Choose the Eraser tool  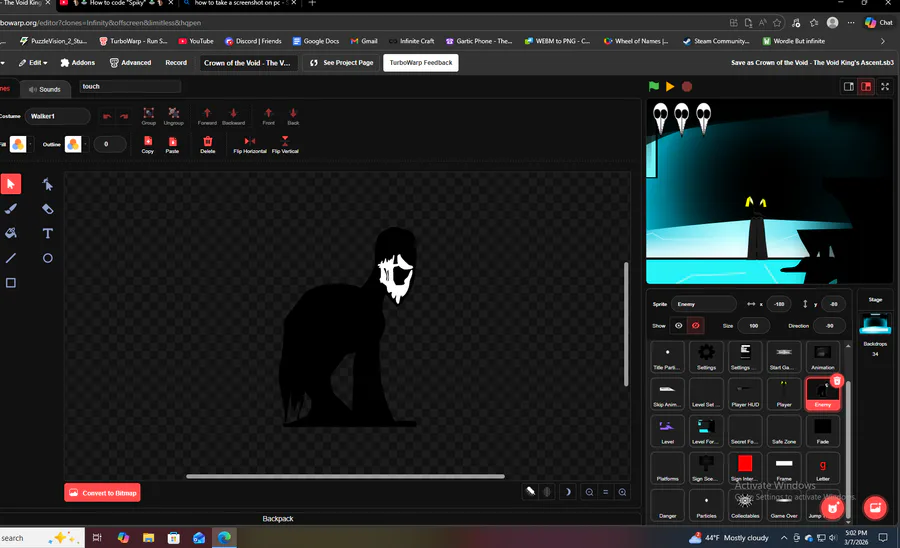[48, 209]
